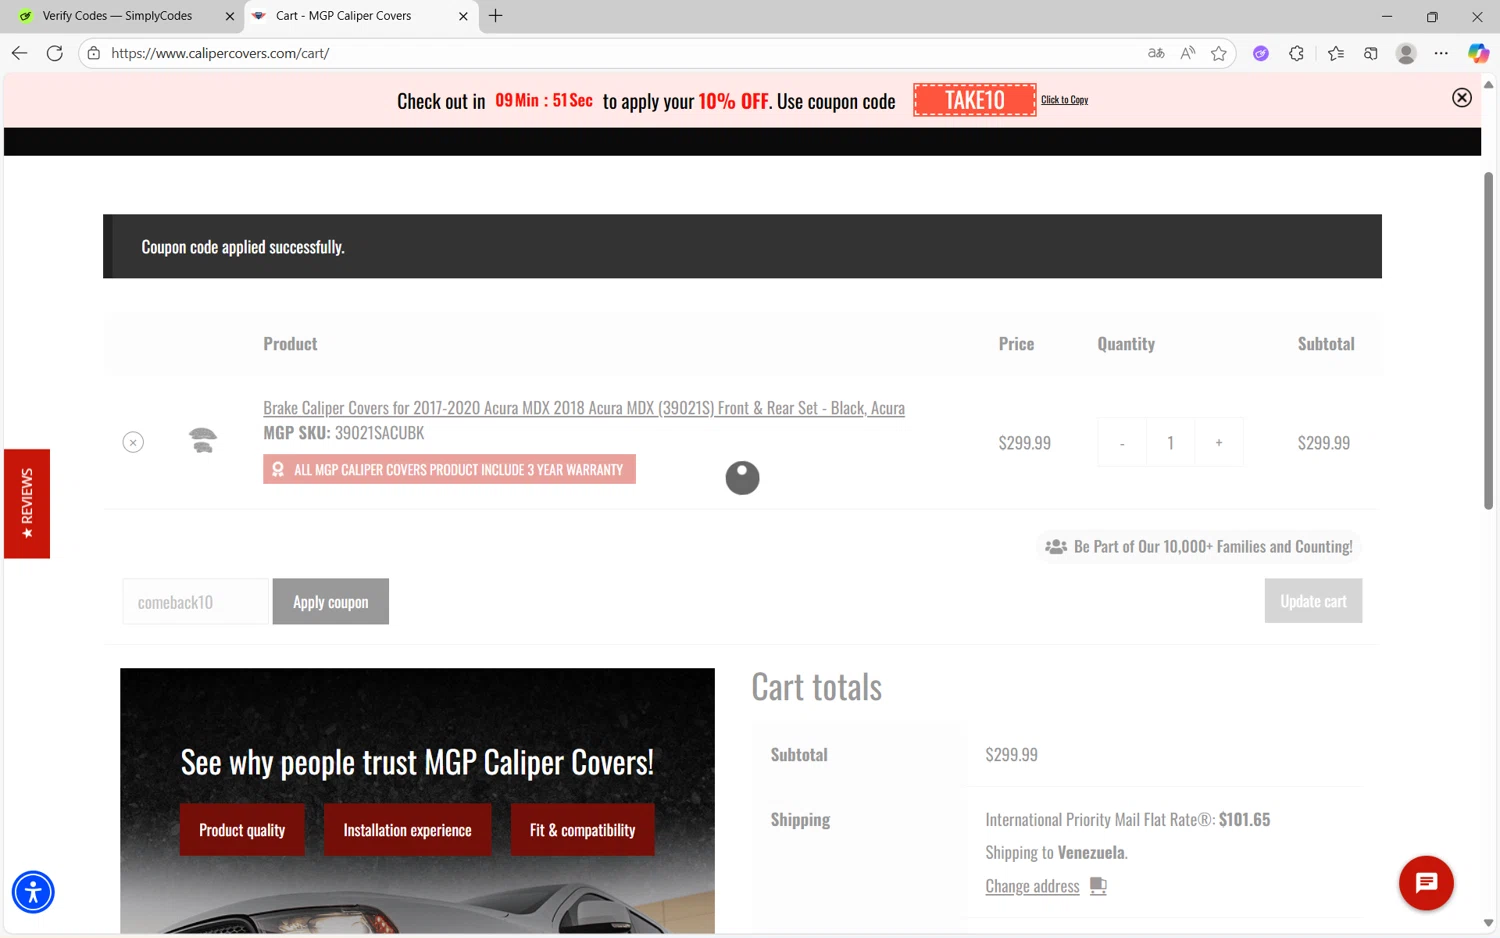Image resolution: width=1500 pixels, height=938 pixels.
Task: Click the TAKE10 coupon code box
Action: 975,100
